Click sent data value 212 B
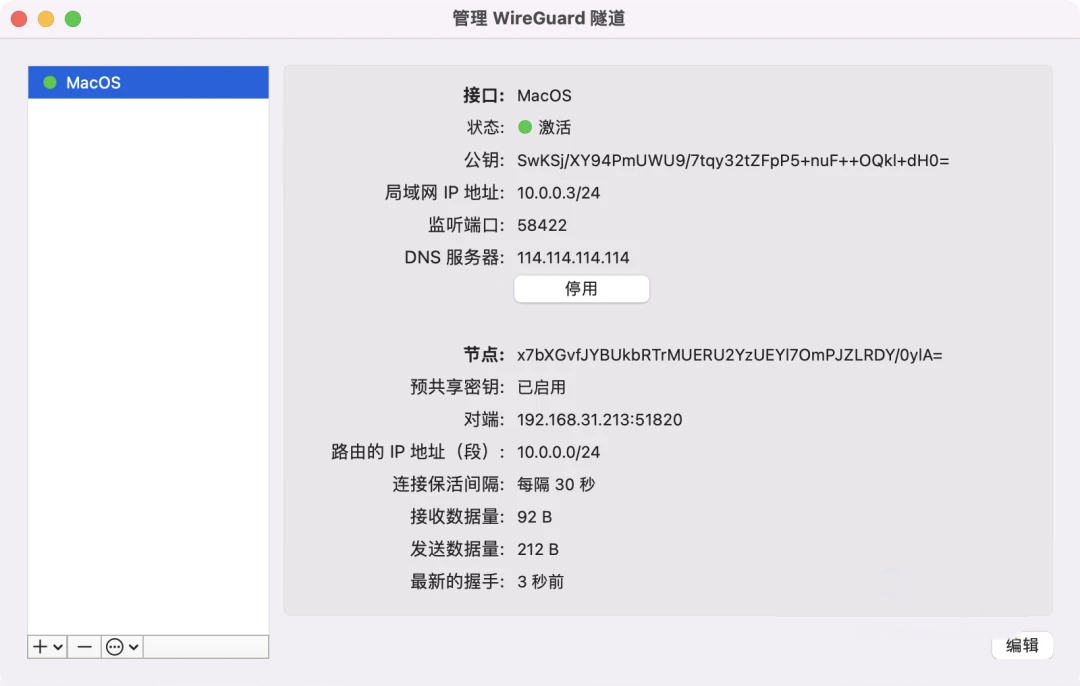Image resolution: width=1080 pixels, height=686 pixels. [538, 549]
